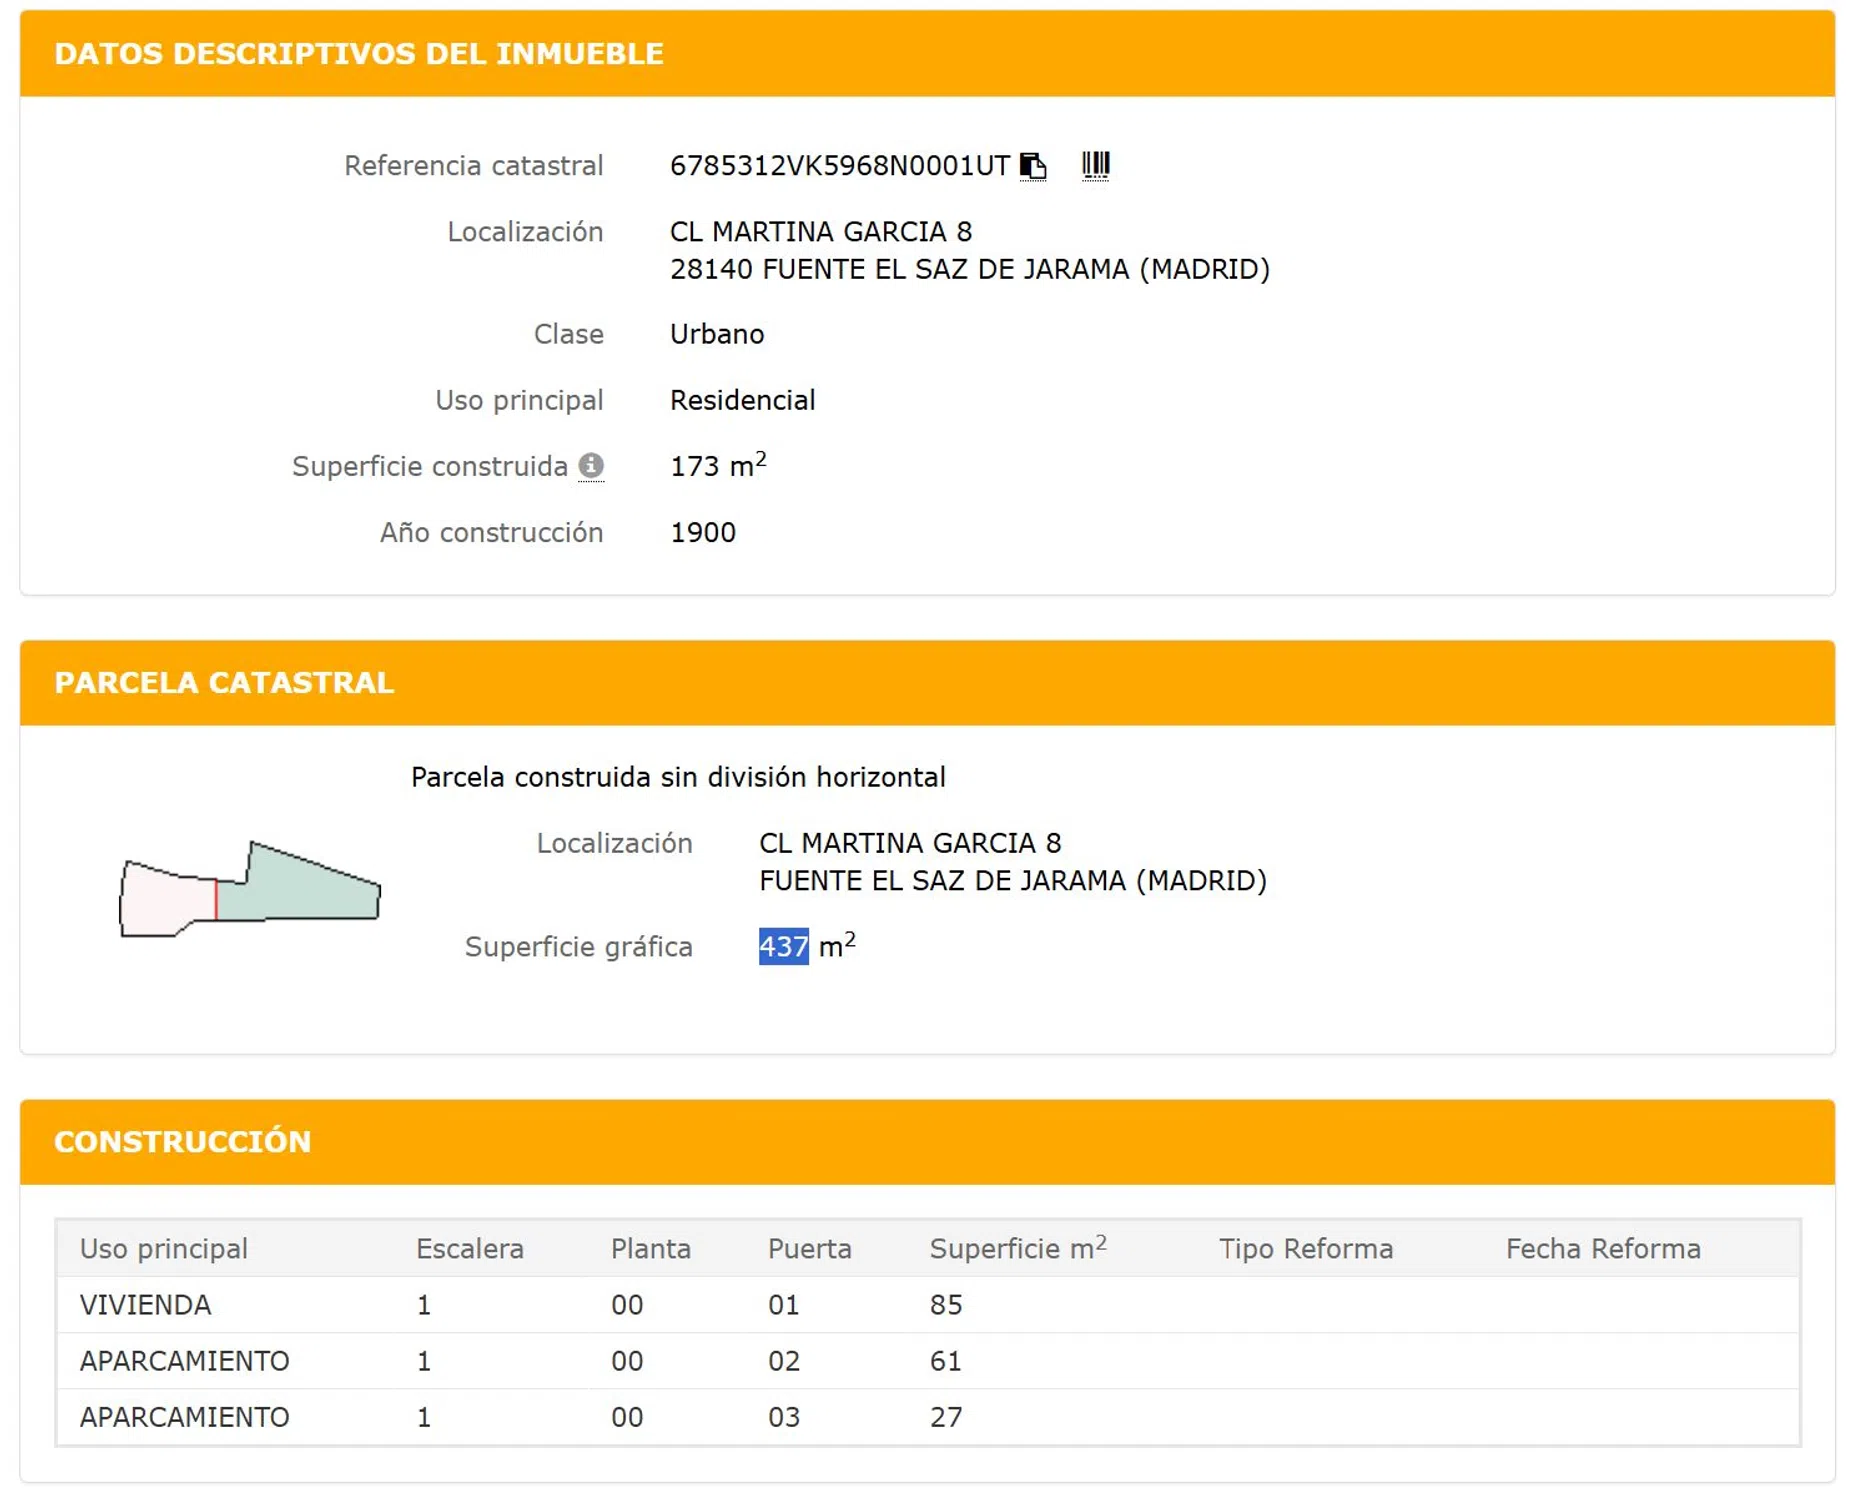
Task: Click the Uso principal column header
Action: tap(164, 1249)
